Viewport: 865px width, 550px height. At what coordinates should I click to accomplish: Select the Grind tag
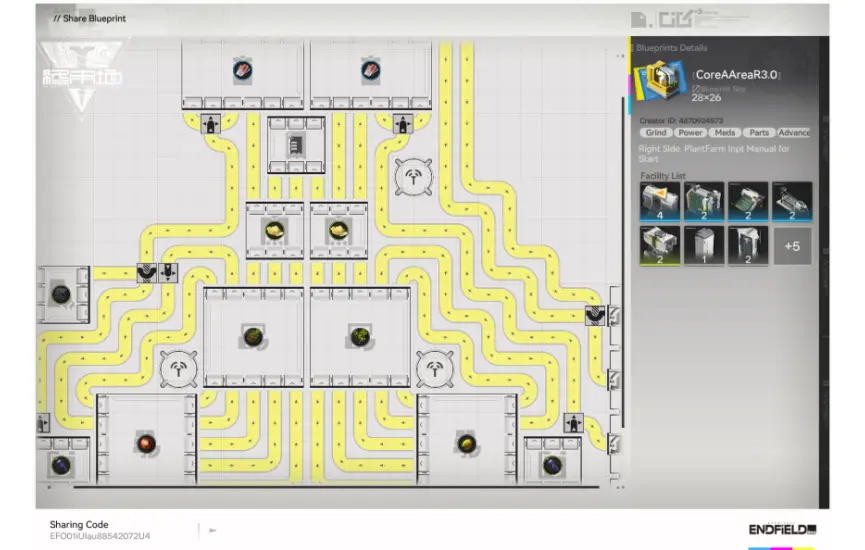(656, 132)
